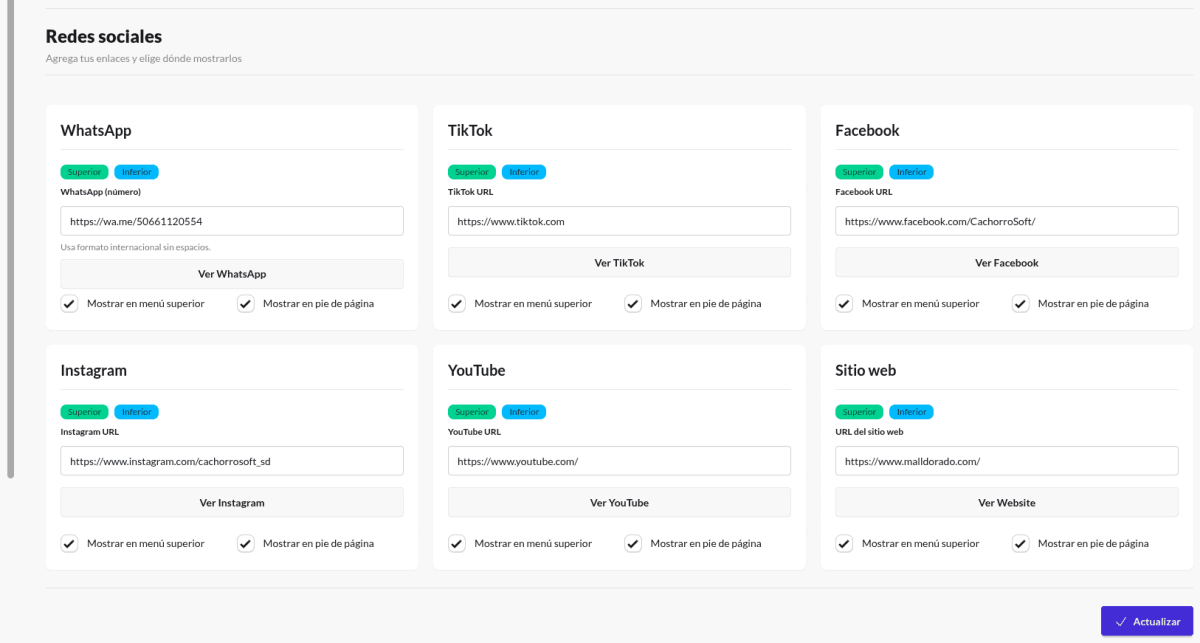Click the "Ver TikTok" button
Screen dimensions: 1200x643
coord(619,262)
